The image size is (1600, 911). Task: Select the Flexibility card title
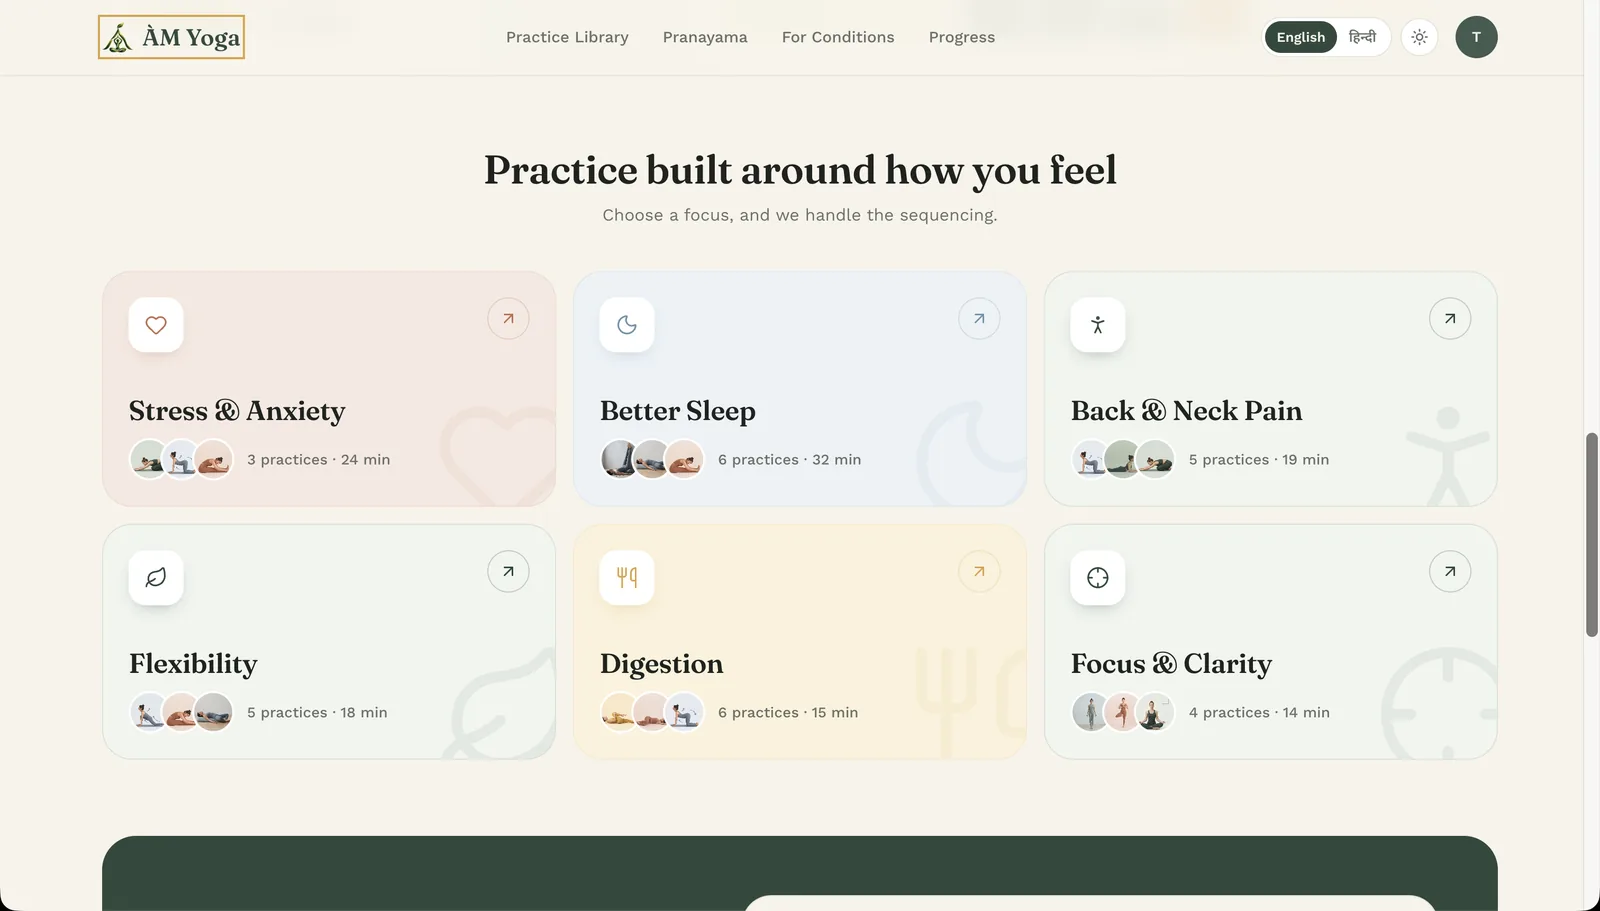tap(193, 664)
